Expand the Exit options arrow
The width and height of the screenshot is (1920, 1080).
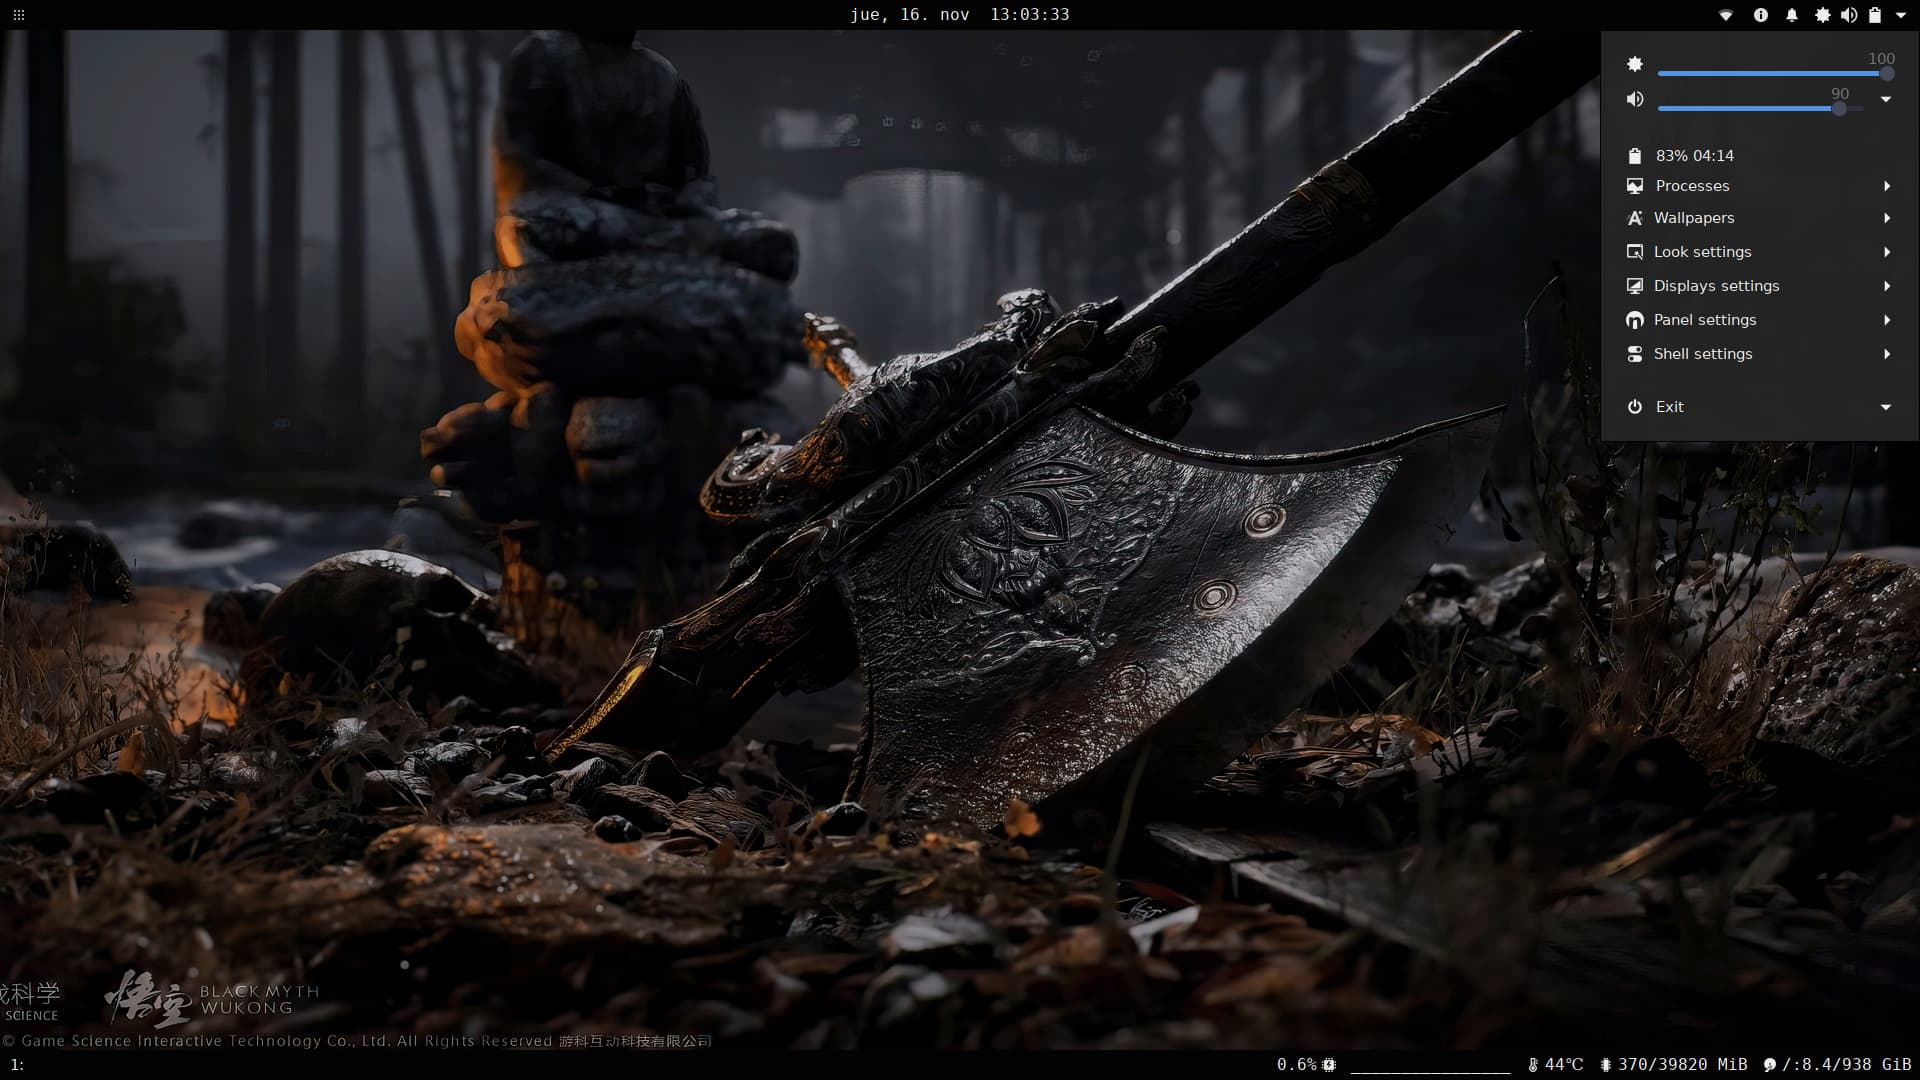coord(1886,407)
